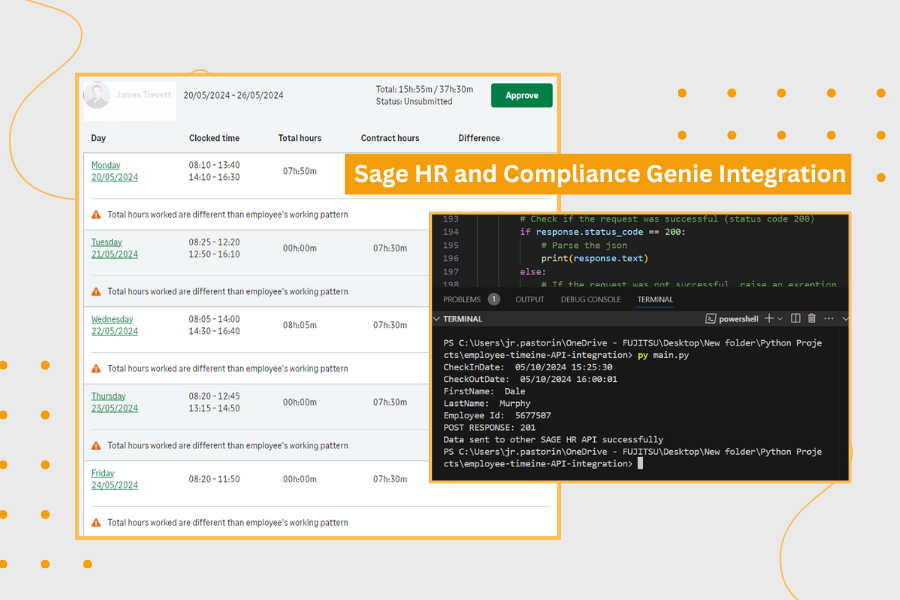Open the Tuesday 21/05/2024 day link
This screenshot has width=900, height=600.
pos(114,248)
